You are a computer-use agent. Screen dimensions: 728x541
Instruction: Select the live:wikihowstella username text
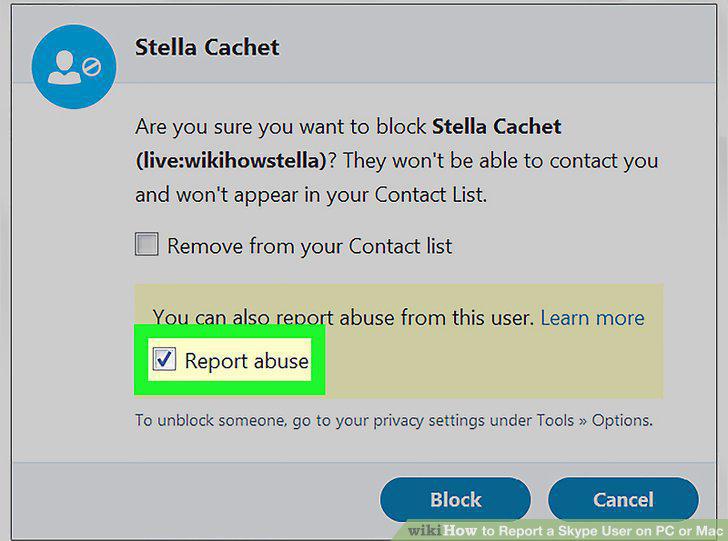[x=231, y=161]
